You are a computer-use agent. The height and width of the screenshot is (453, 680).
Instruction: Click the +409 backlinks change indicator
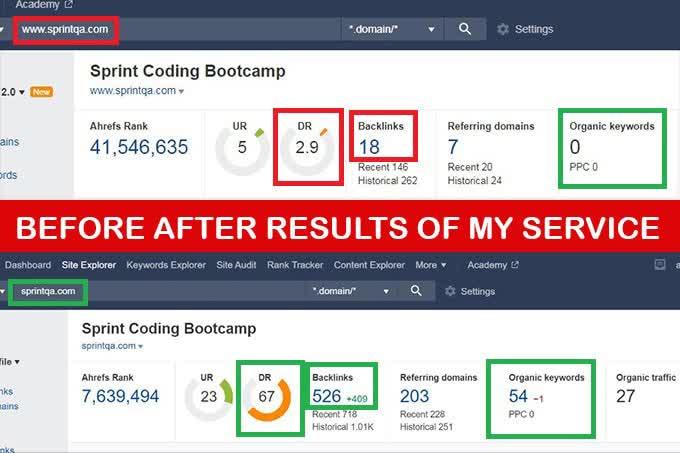click(x=357, y=399)
